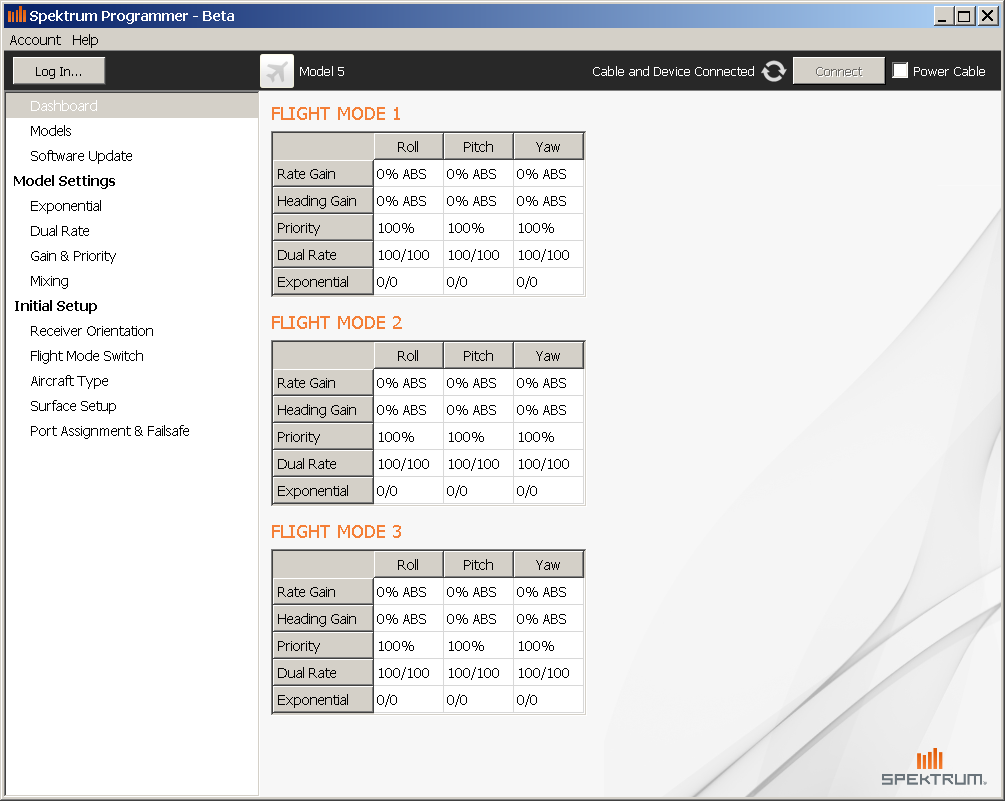Open the Account menu
The image size is (1005, 801).
tap(35, 40)
